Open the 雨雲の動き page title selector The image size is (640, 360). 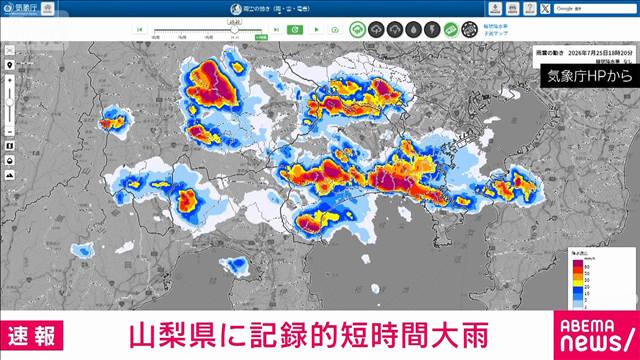(270, 9)
